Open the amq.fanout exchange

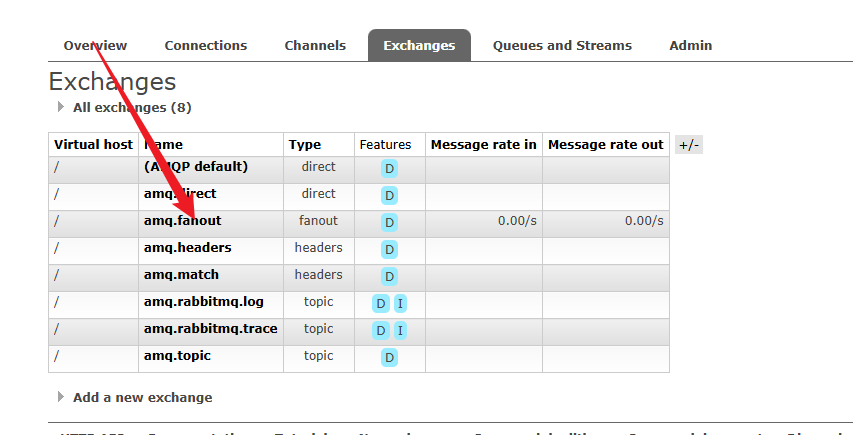183,221
